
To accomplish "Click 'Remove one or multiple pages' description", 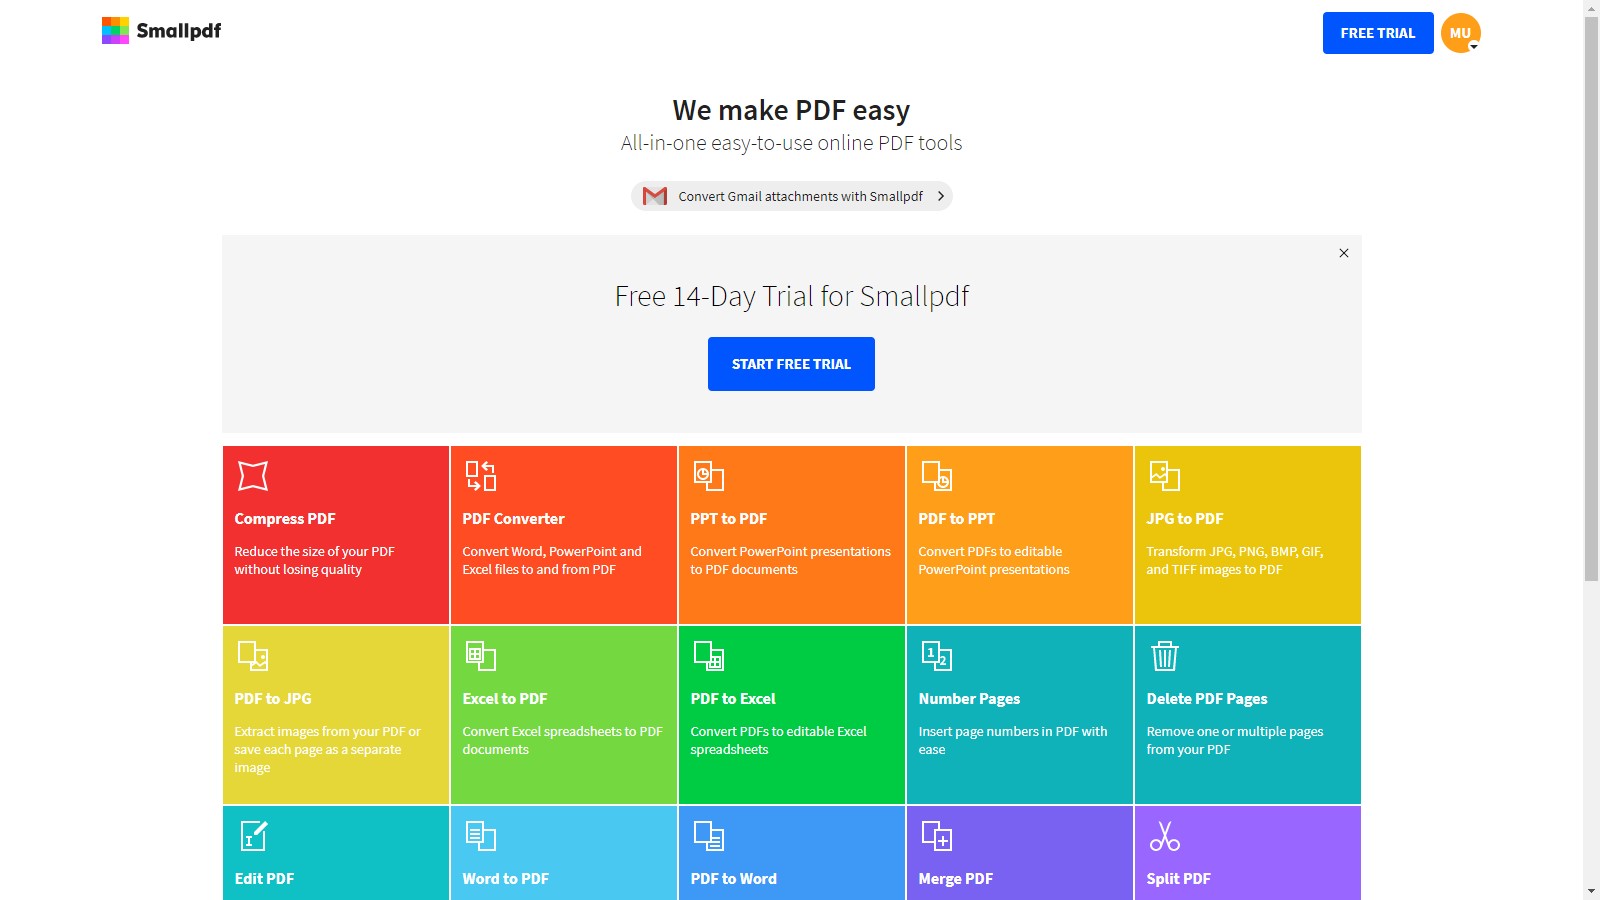I will pos(1235,740).
